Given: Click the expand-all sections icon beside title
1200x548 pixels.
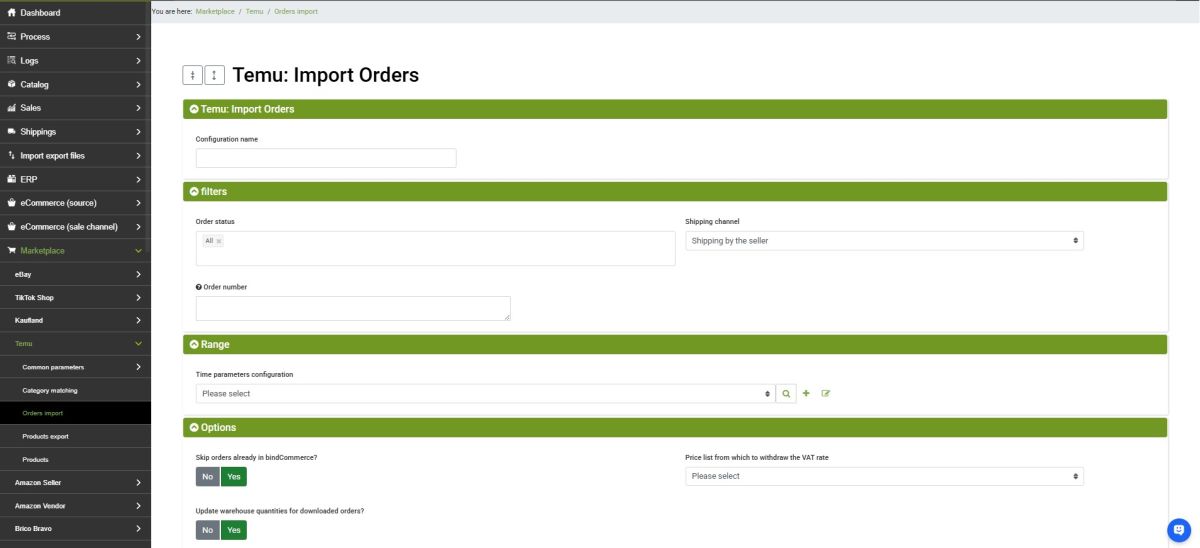Looking at the screenshot, I should click(214, 75).
